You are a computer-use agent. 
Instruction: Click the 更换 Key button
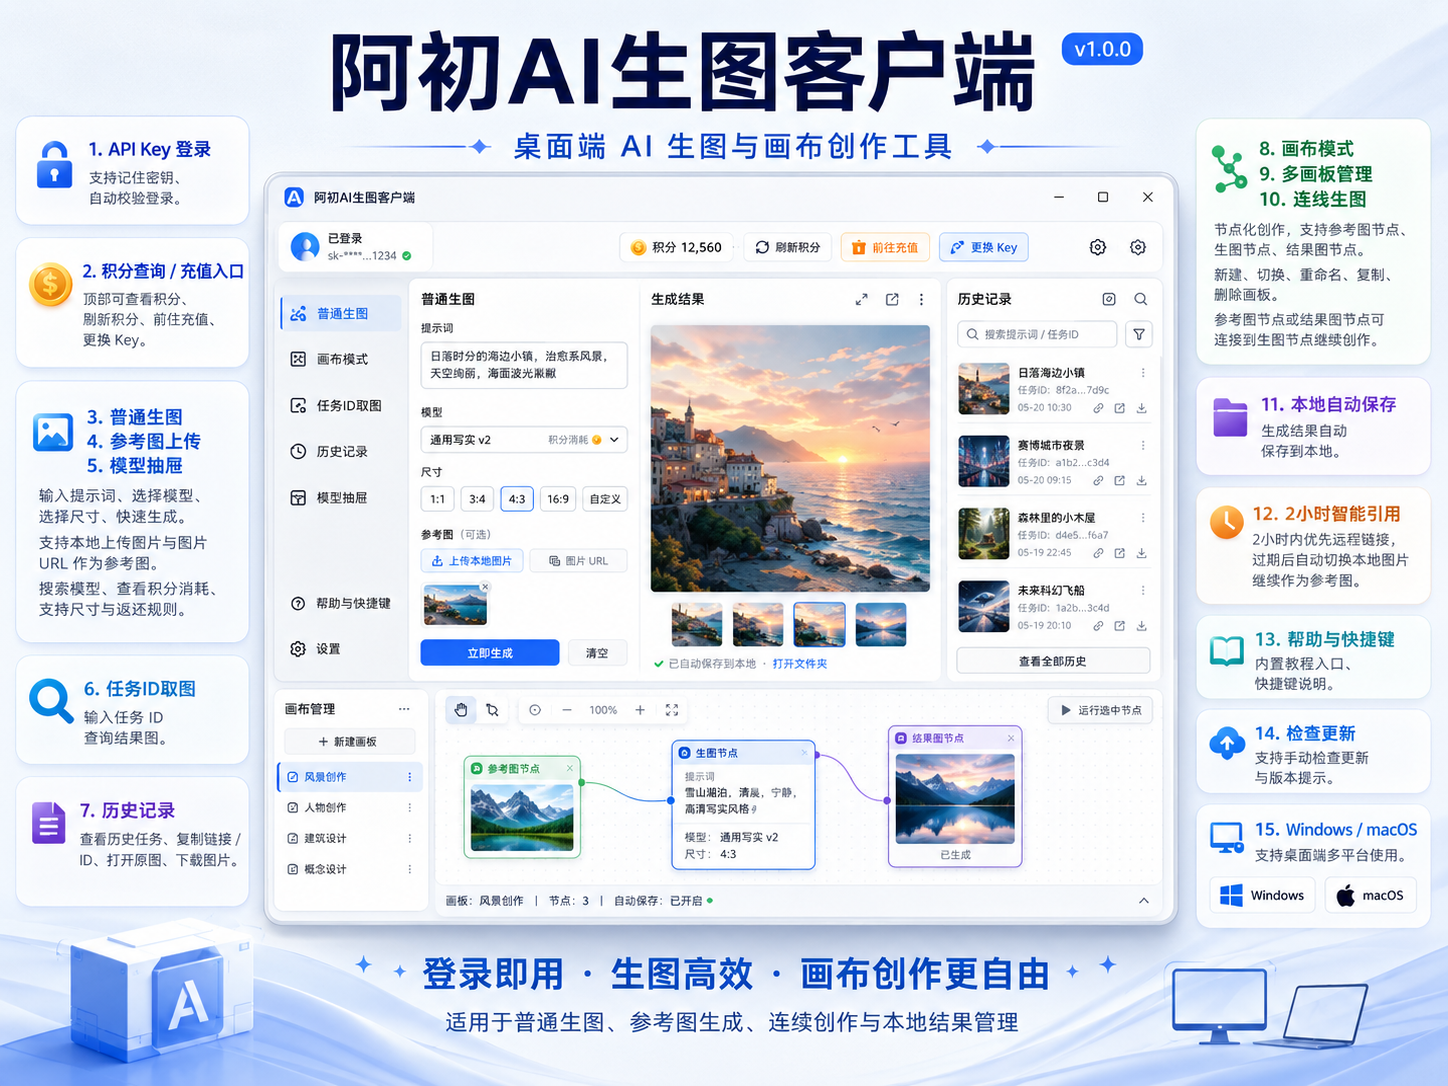pos(984,247)
